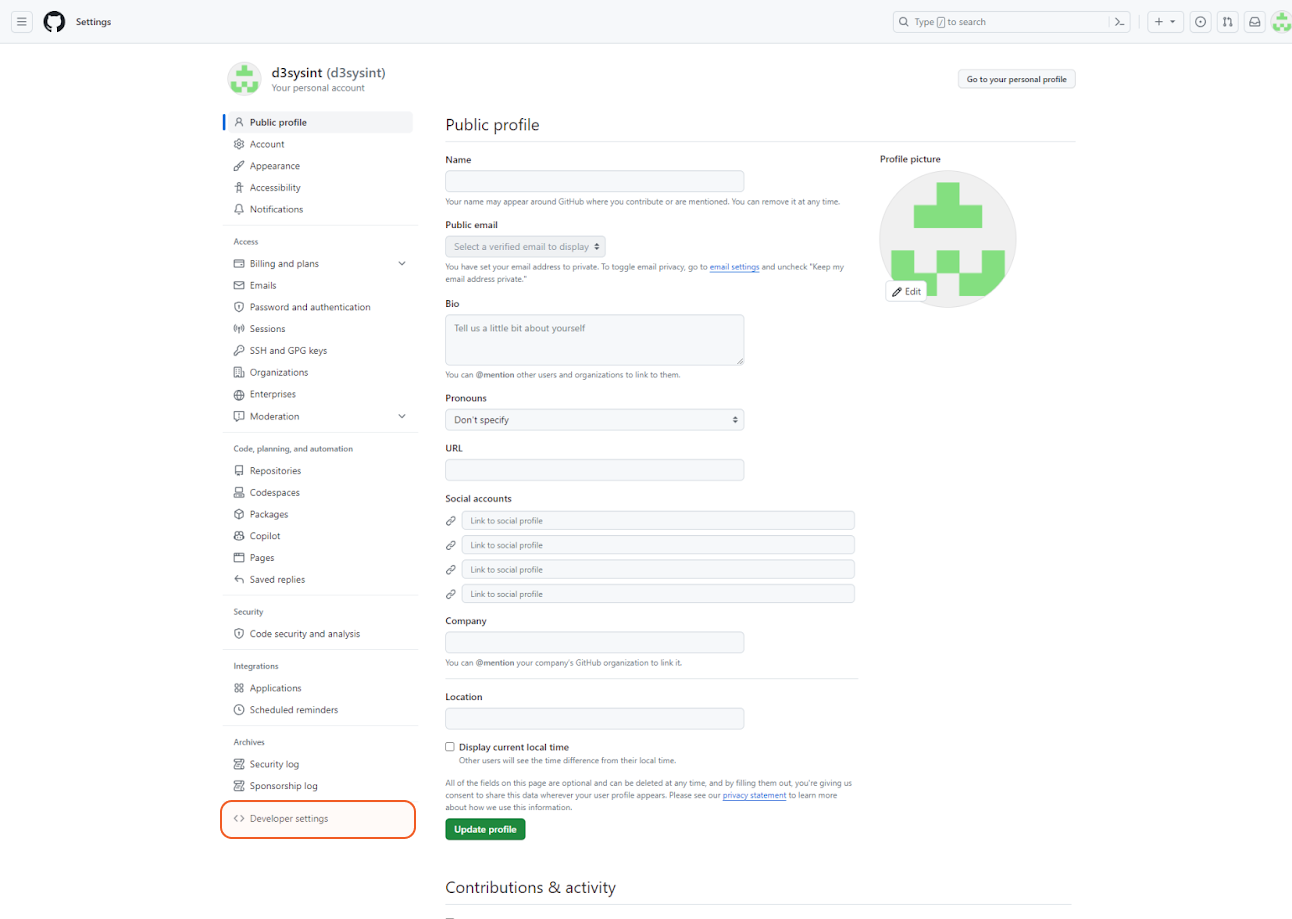Click the Bio text area

[594, 340]
